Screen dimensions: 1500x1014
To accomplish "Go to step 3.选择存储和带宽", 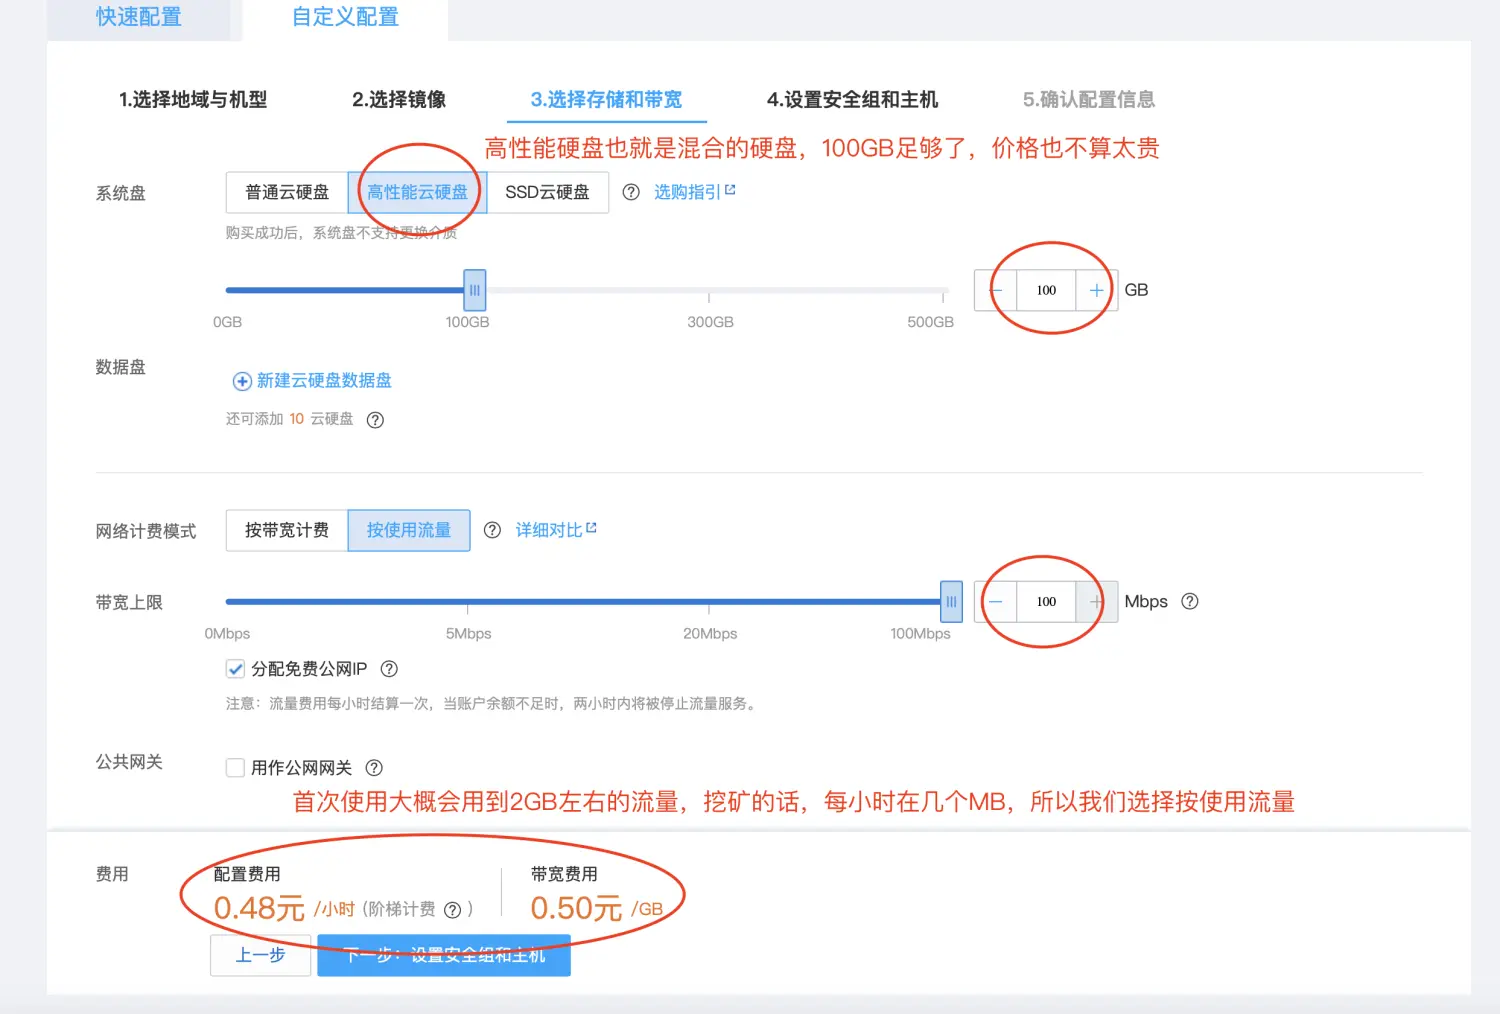I will point(606,99).
